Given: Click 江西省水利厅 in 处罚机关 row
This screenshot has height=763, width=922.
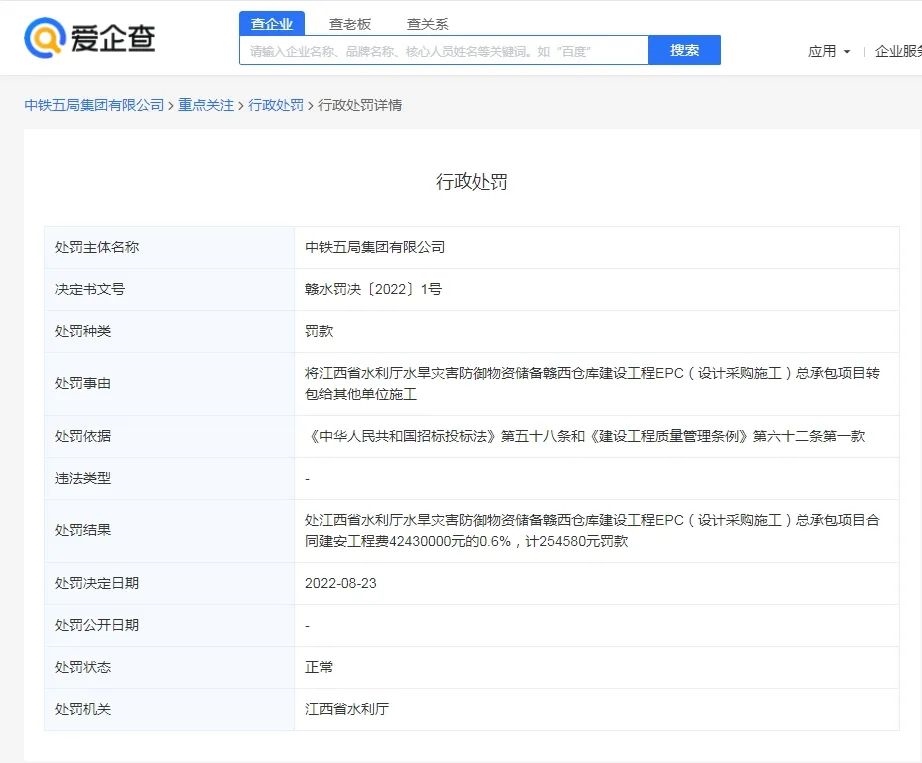Looking at the screenshot, I should [x=347, y=709].
